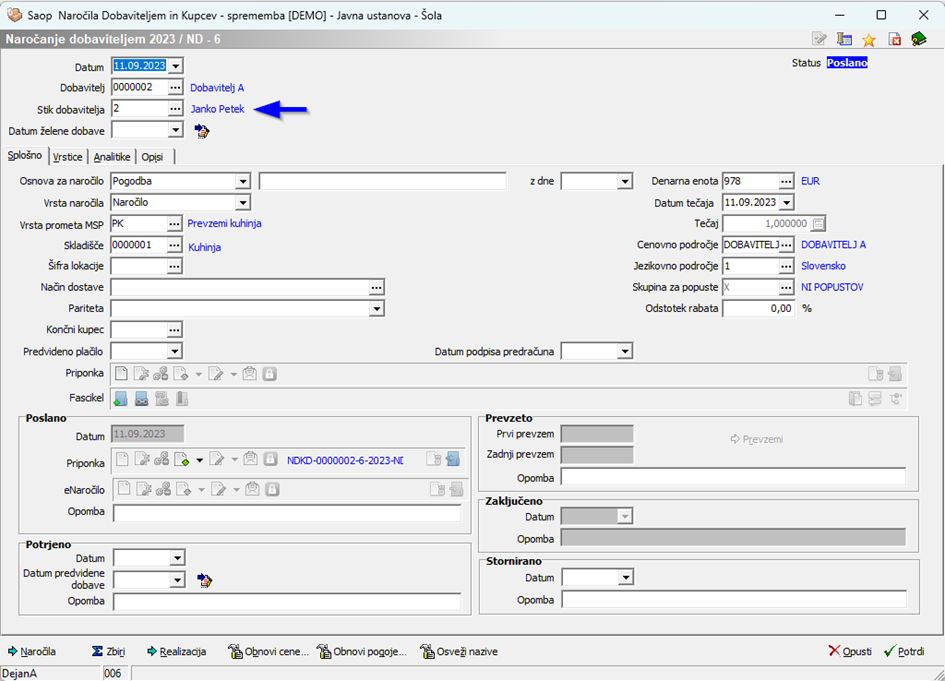Click the star favorites icon in header
The image size is (945, 681).
[x=869, y=40]
